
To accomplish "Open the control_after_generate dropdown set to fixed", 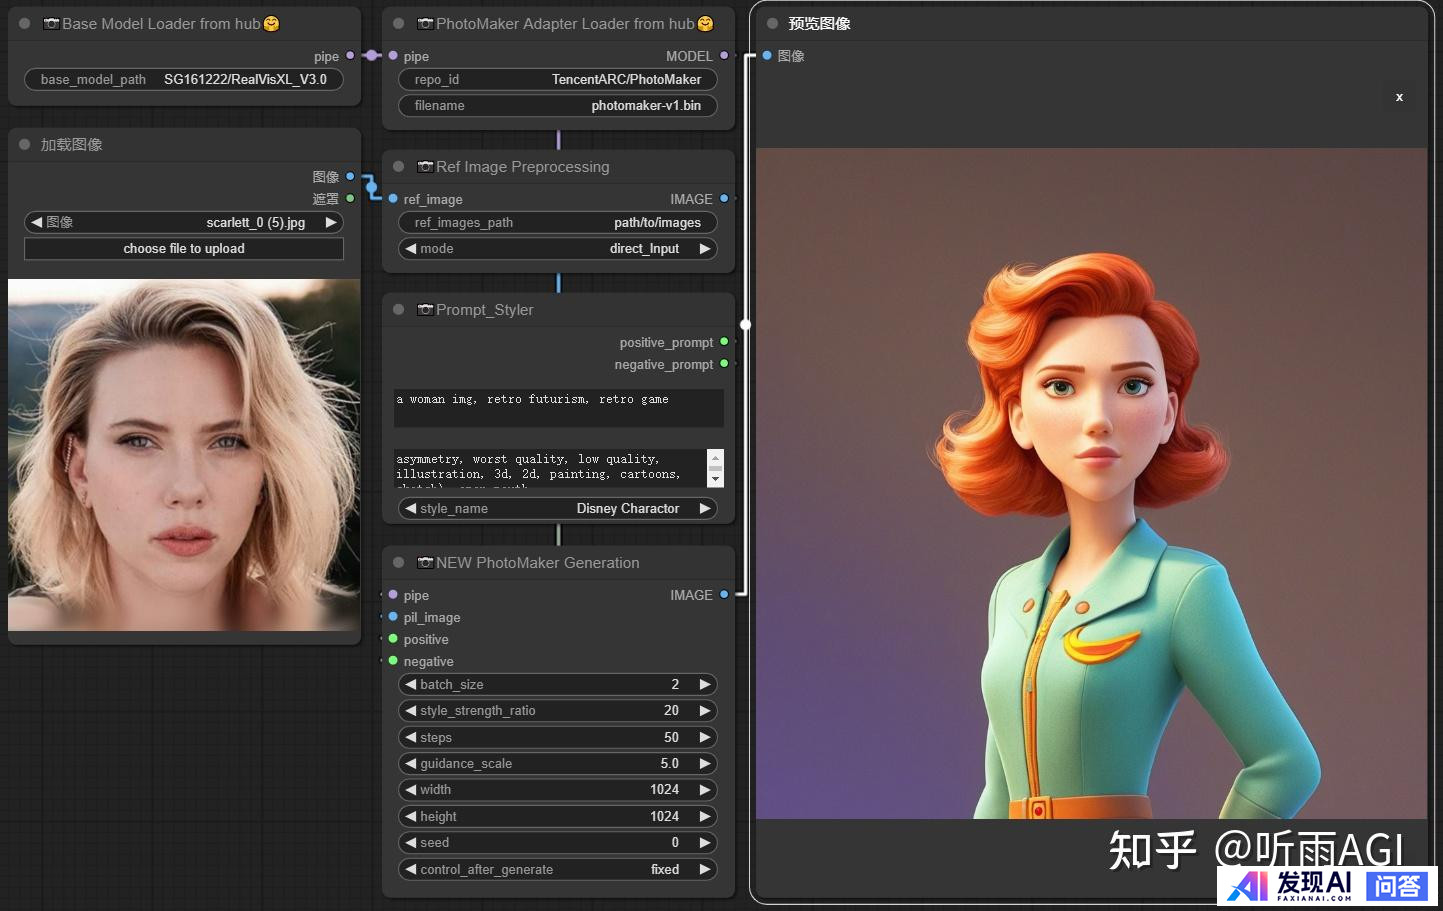I will (x=558, y=870).
